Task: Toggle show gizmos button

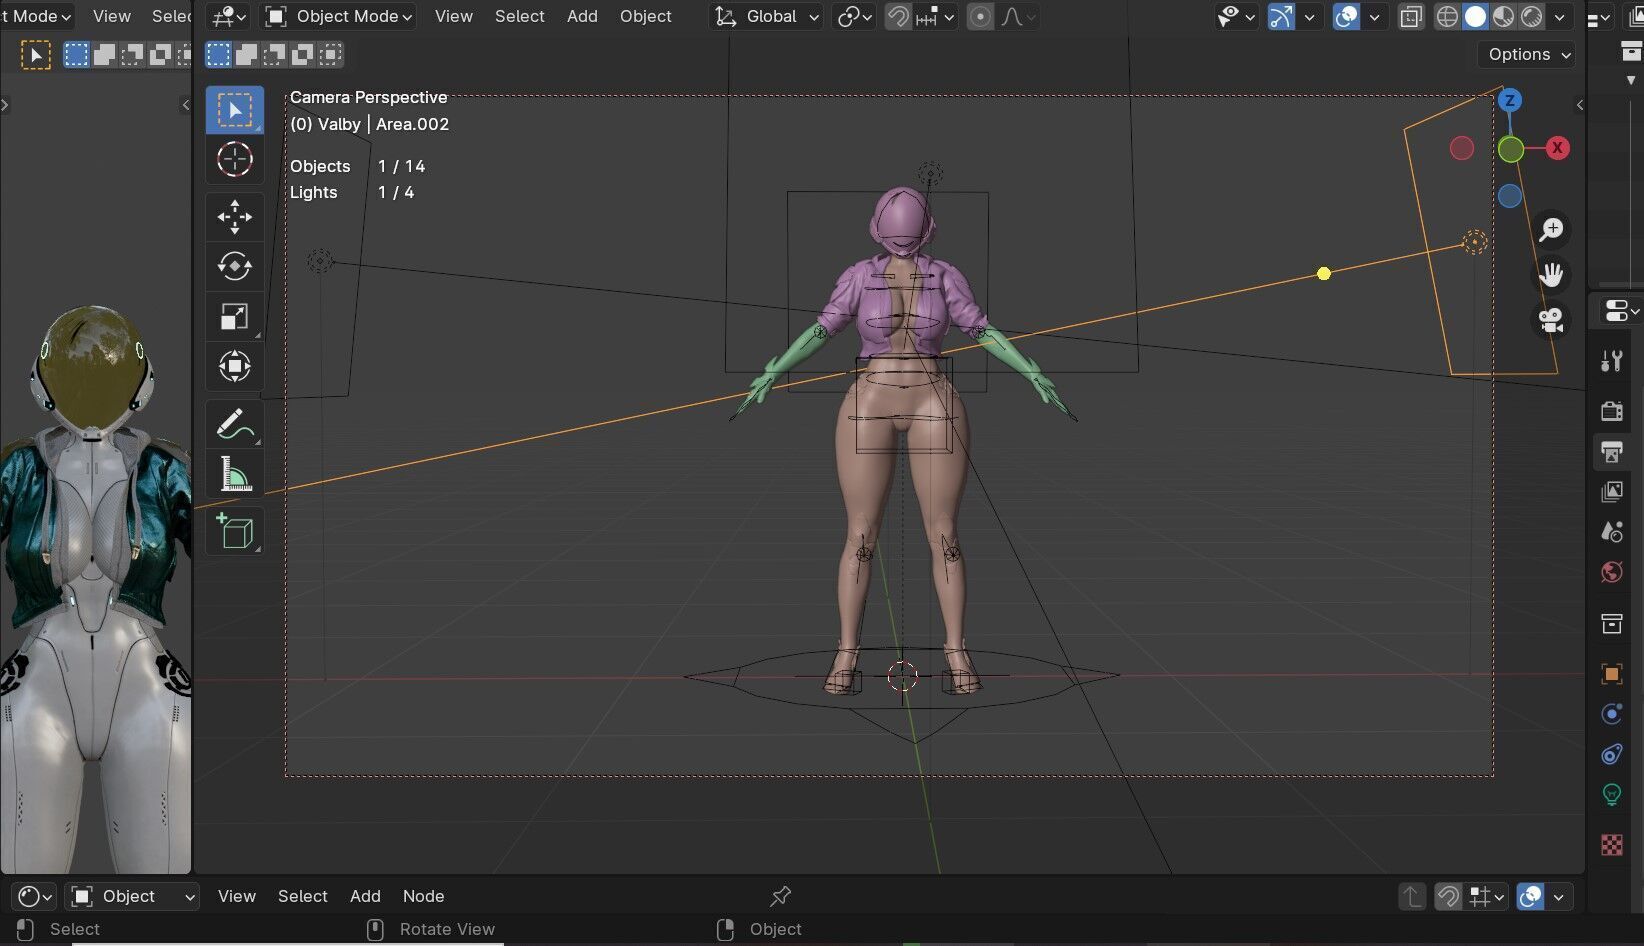Action: point(1281,17)
